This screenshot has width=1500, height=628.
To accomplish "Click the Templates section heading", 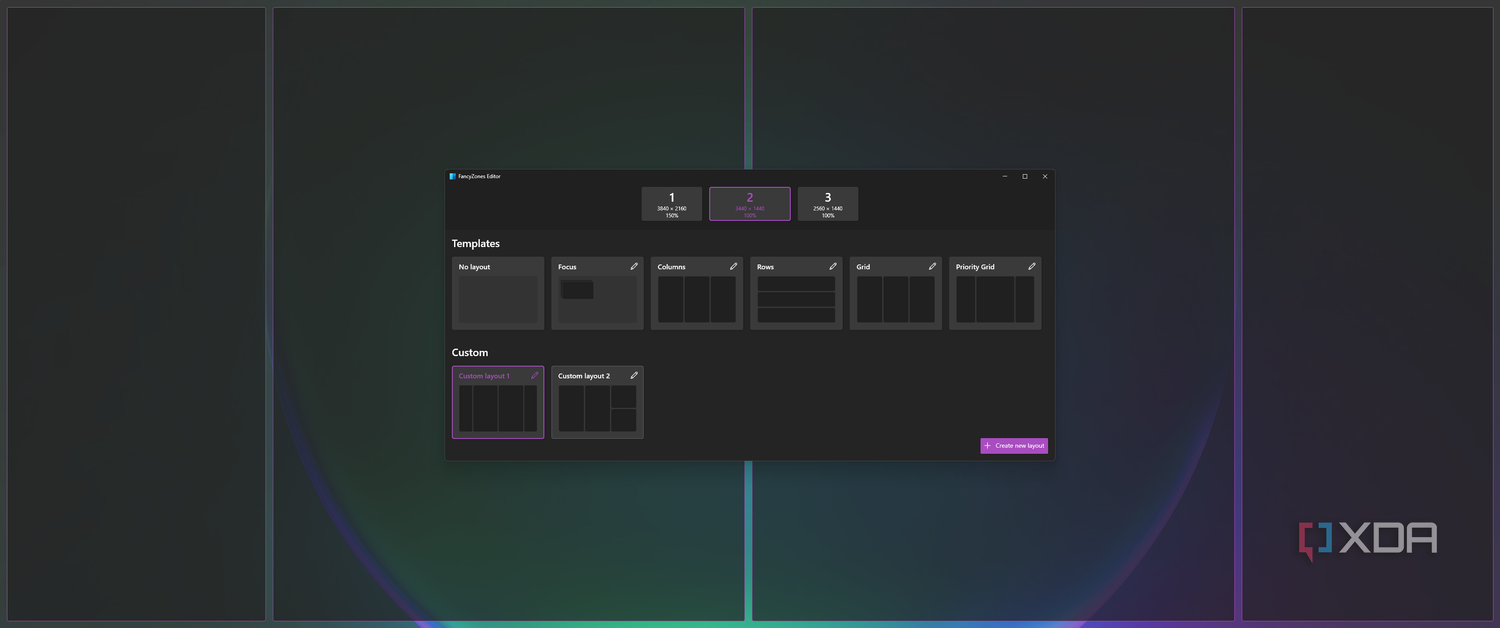I will [476, 244].
